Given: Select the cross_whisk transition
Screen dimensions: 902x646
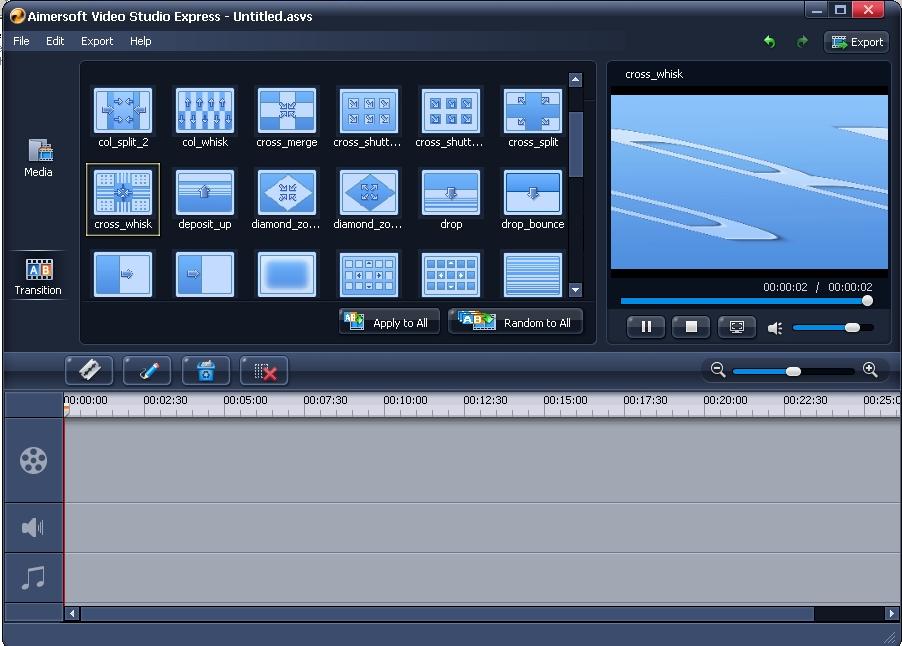Looking at the screenshot, I should tap(123, 200).
